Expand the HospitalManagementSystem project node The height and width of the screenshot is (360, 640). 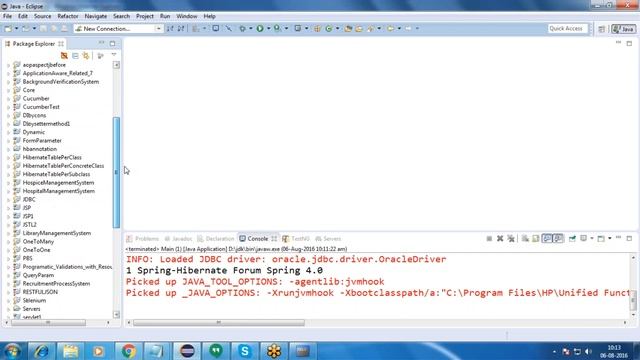pos(9,191)
